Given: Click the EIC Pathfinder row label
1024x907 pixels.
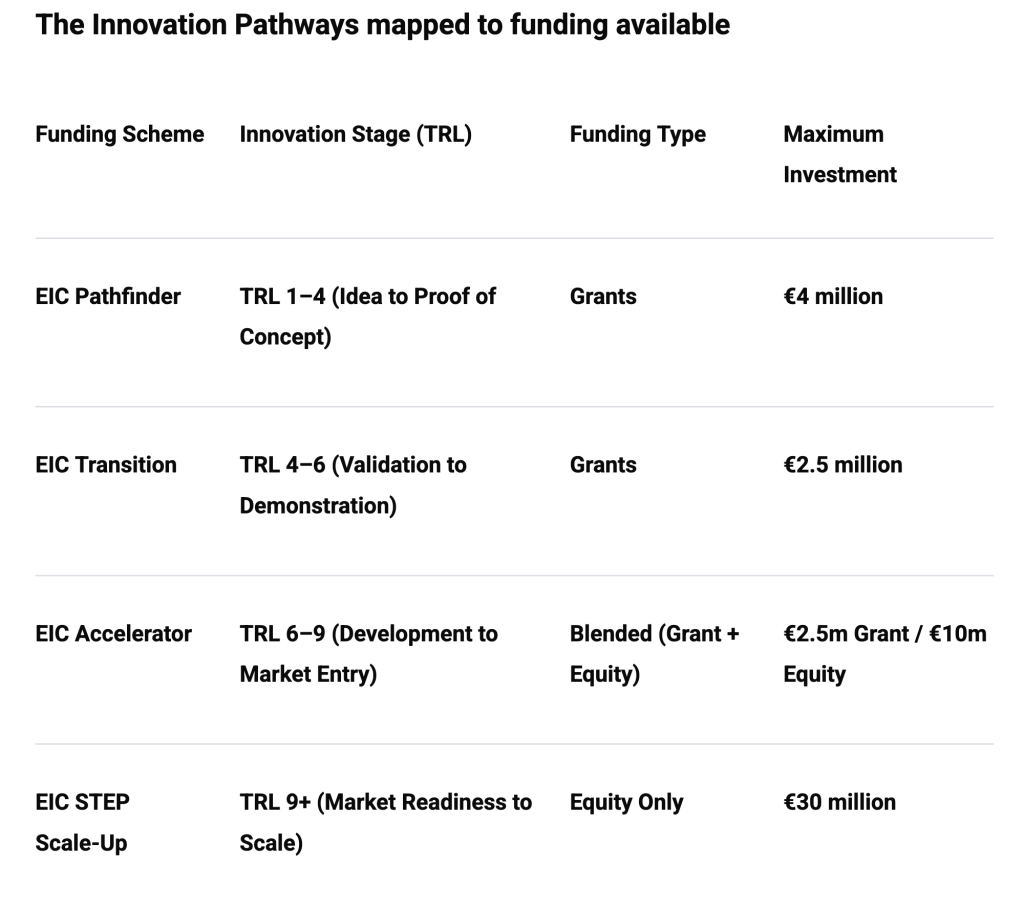Looking at the screenshot, I should [x=108, y=296].
